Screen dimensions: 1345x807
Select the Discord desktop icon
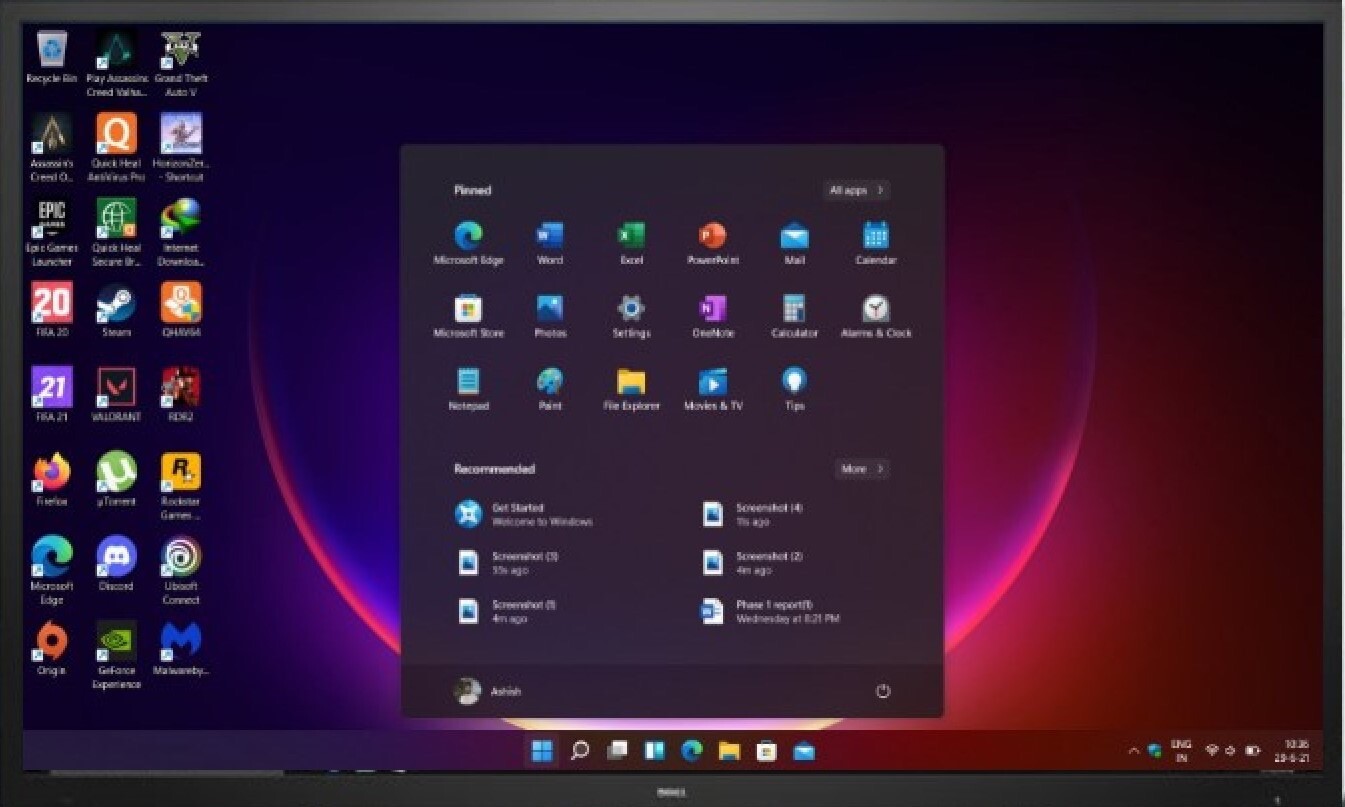(x=116, y=564)
